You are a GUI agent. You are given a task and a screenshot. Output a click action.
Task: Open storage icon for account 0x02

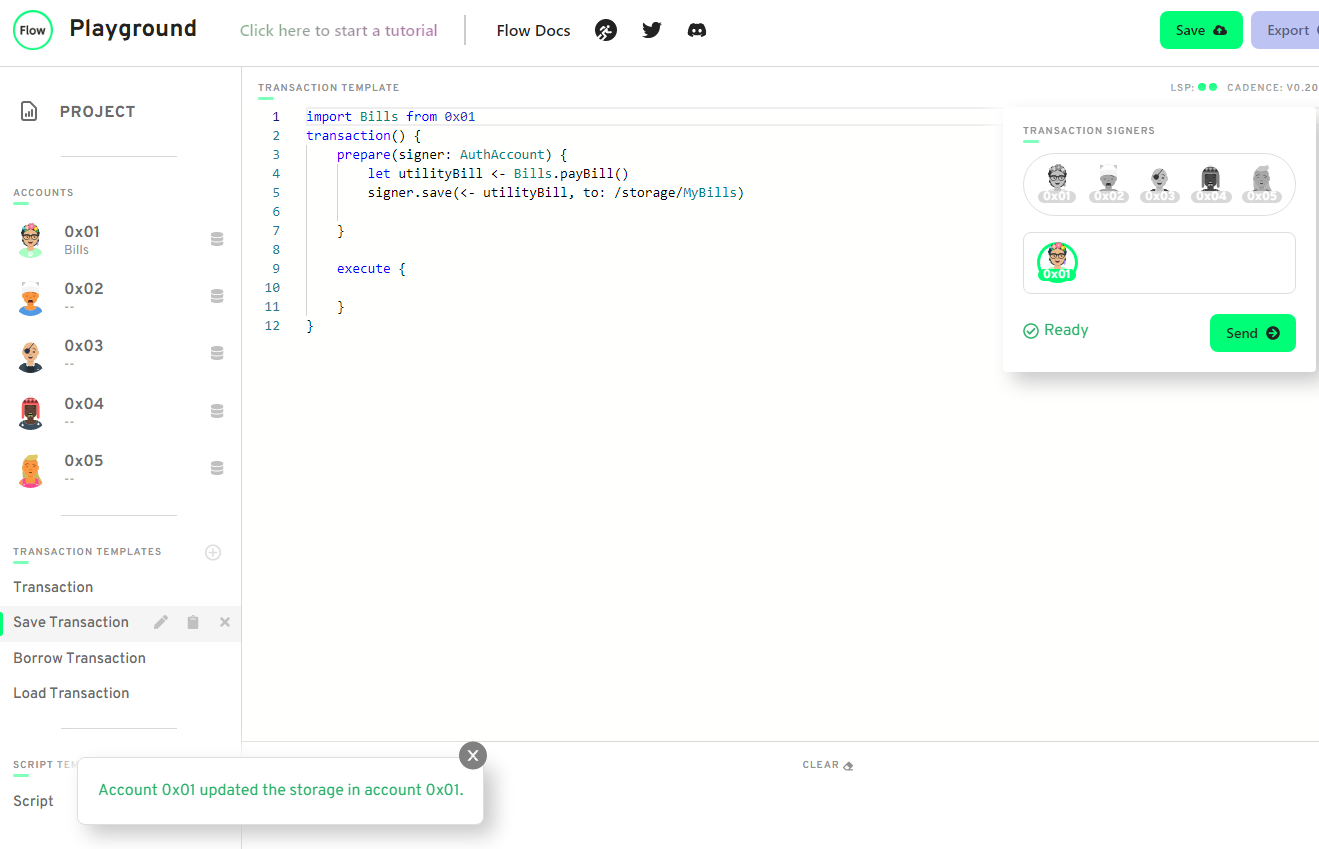coord(217,296)
